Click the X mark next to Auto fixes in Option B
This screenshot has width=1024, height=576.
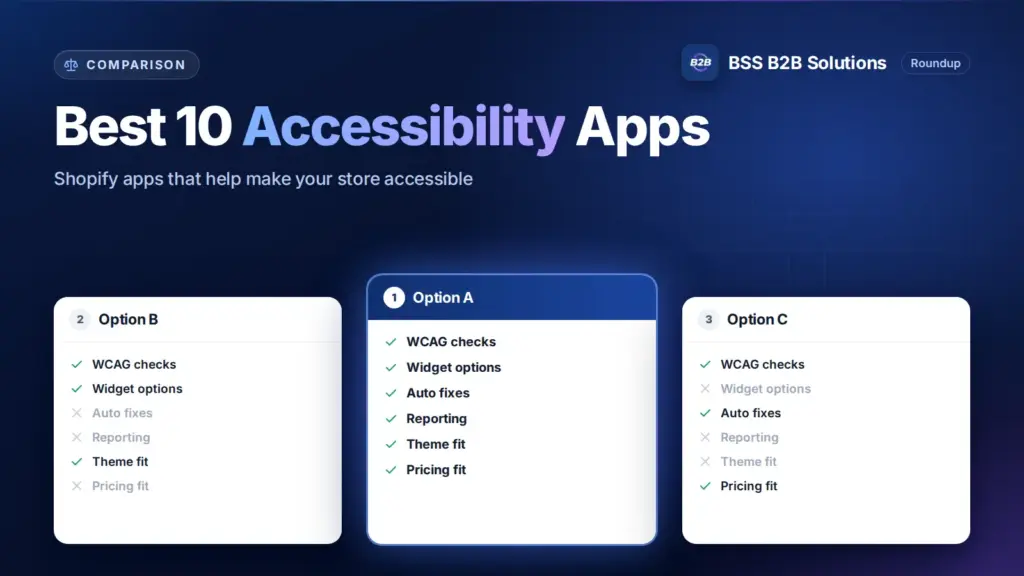[77, 413]
